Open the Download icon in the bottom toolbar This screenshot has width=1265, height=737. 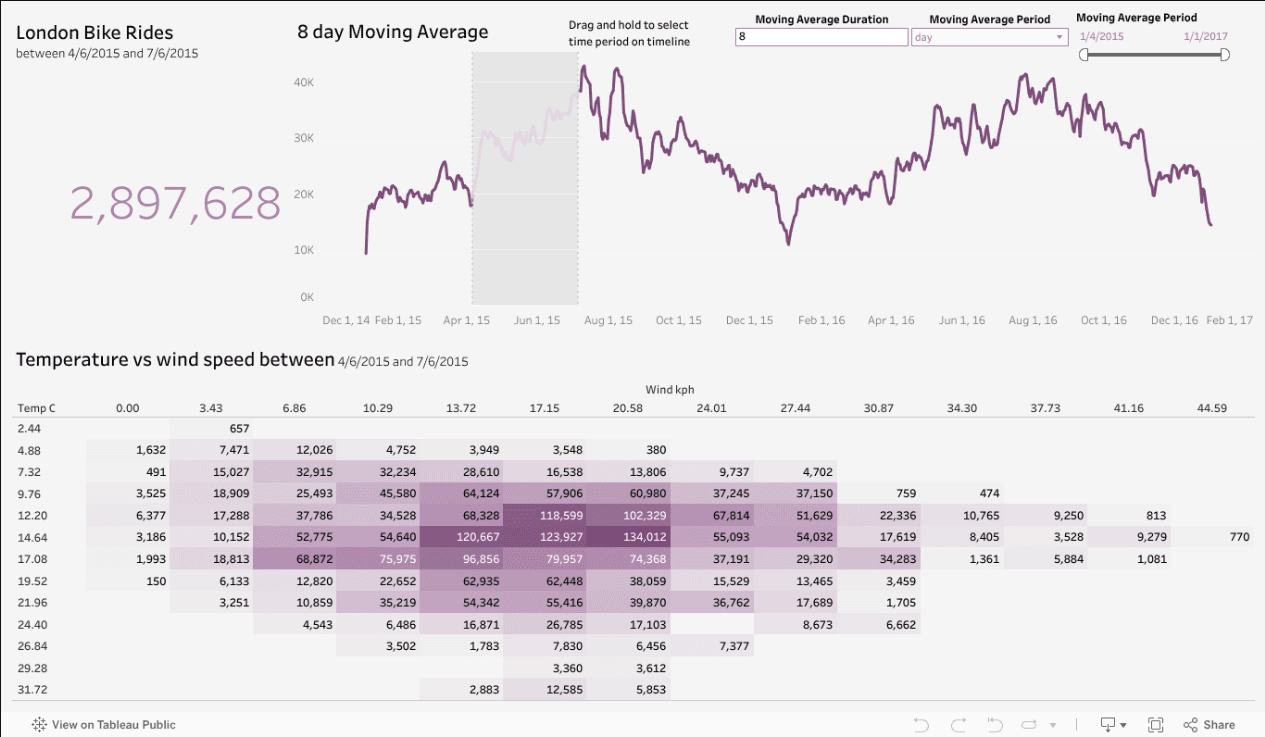[x=1108, y=724]
